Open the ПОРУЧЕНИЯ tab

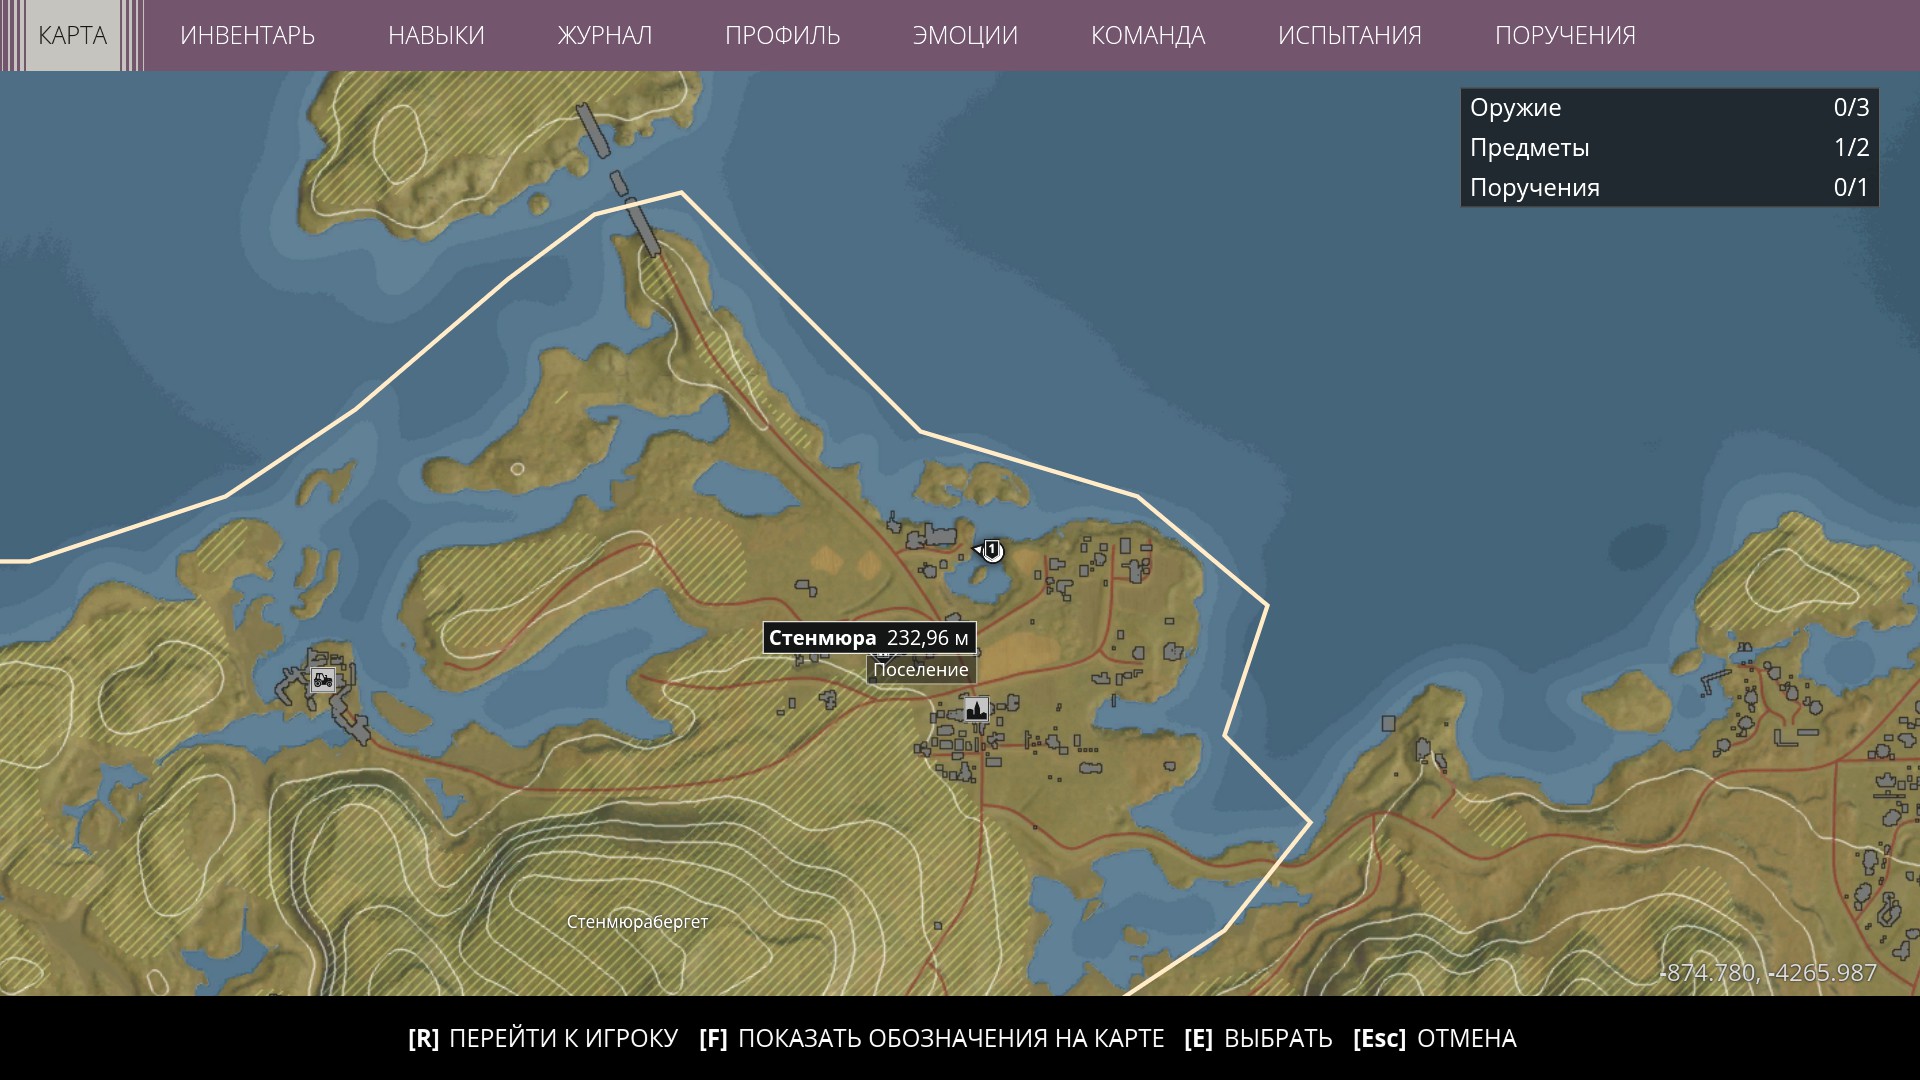1565,35
